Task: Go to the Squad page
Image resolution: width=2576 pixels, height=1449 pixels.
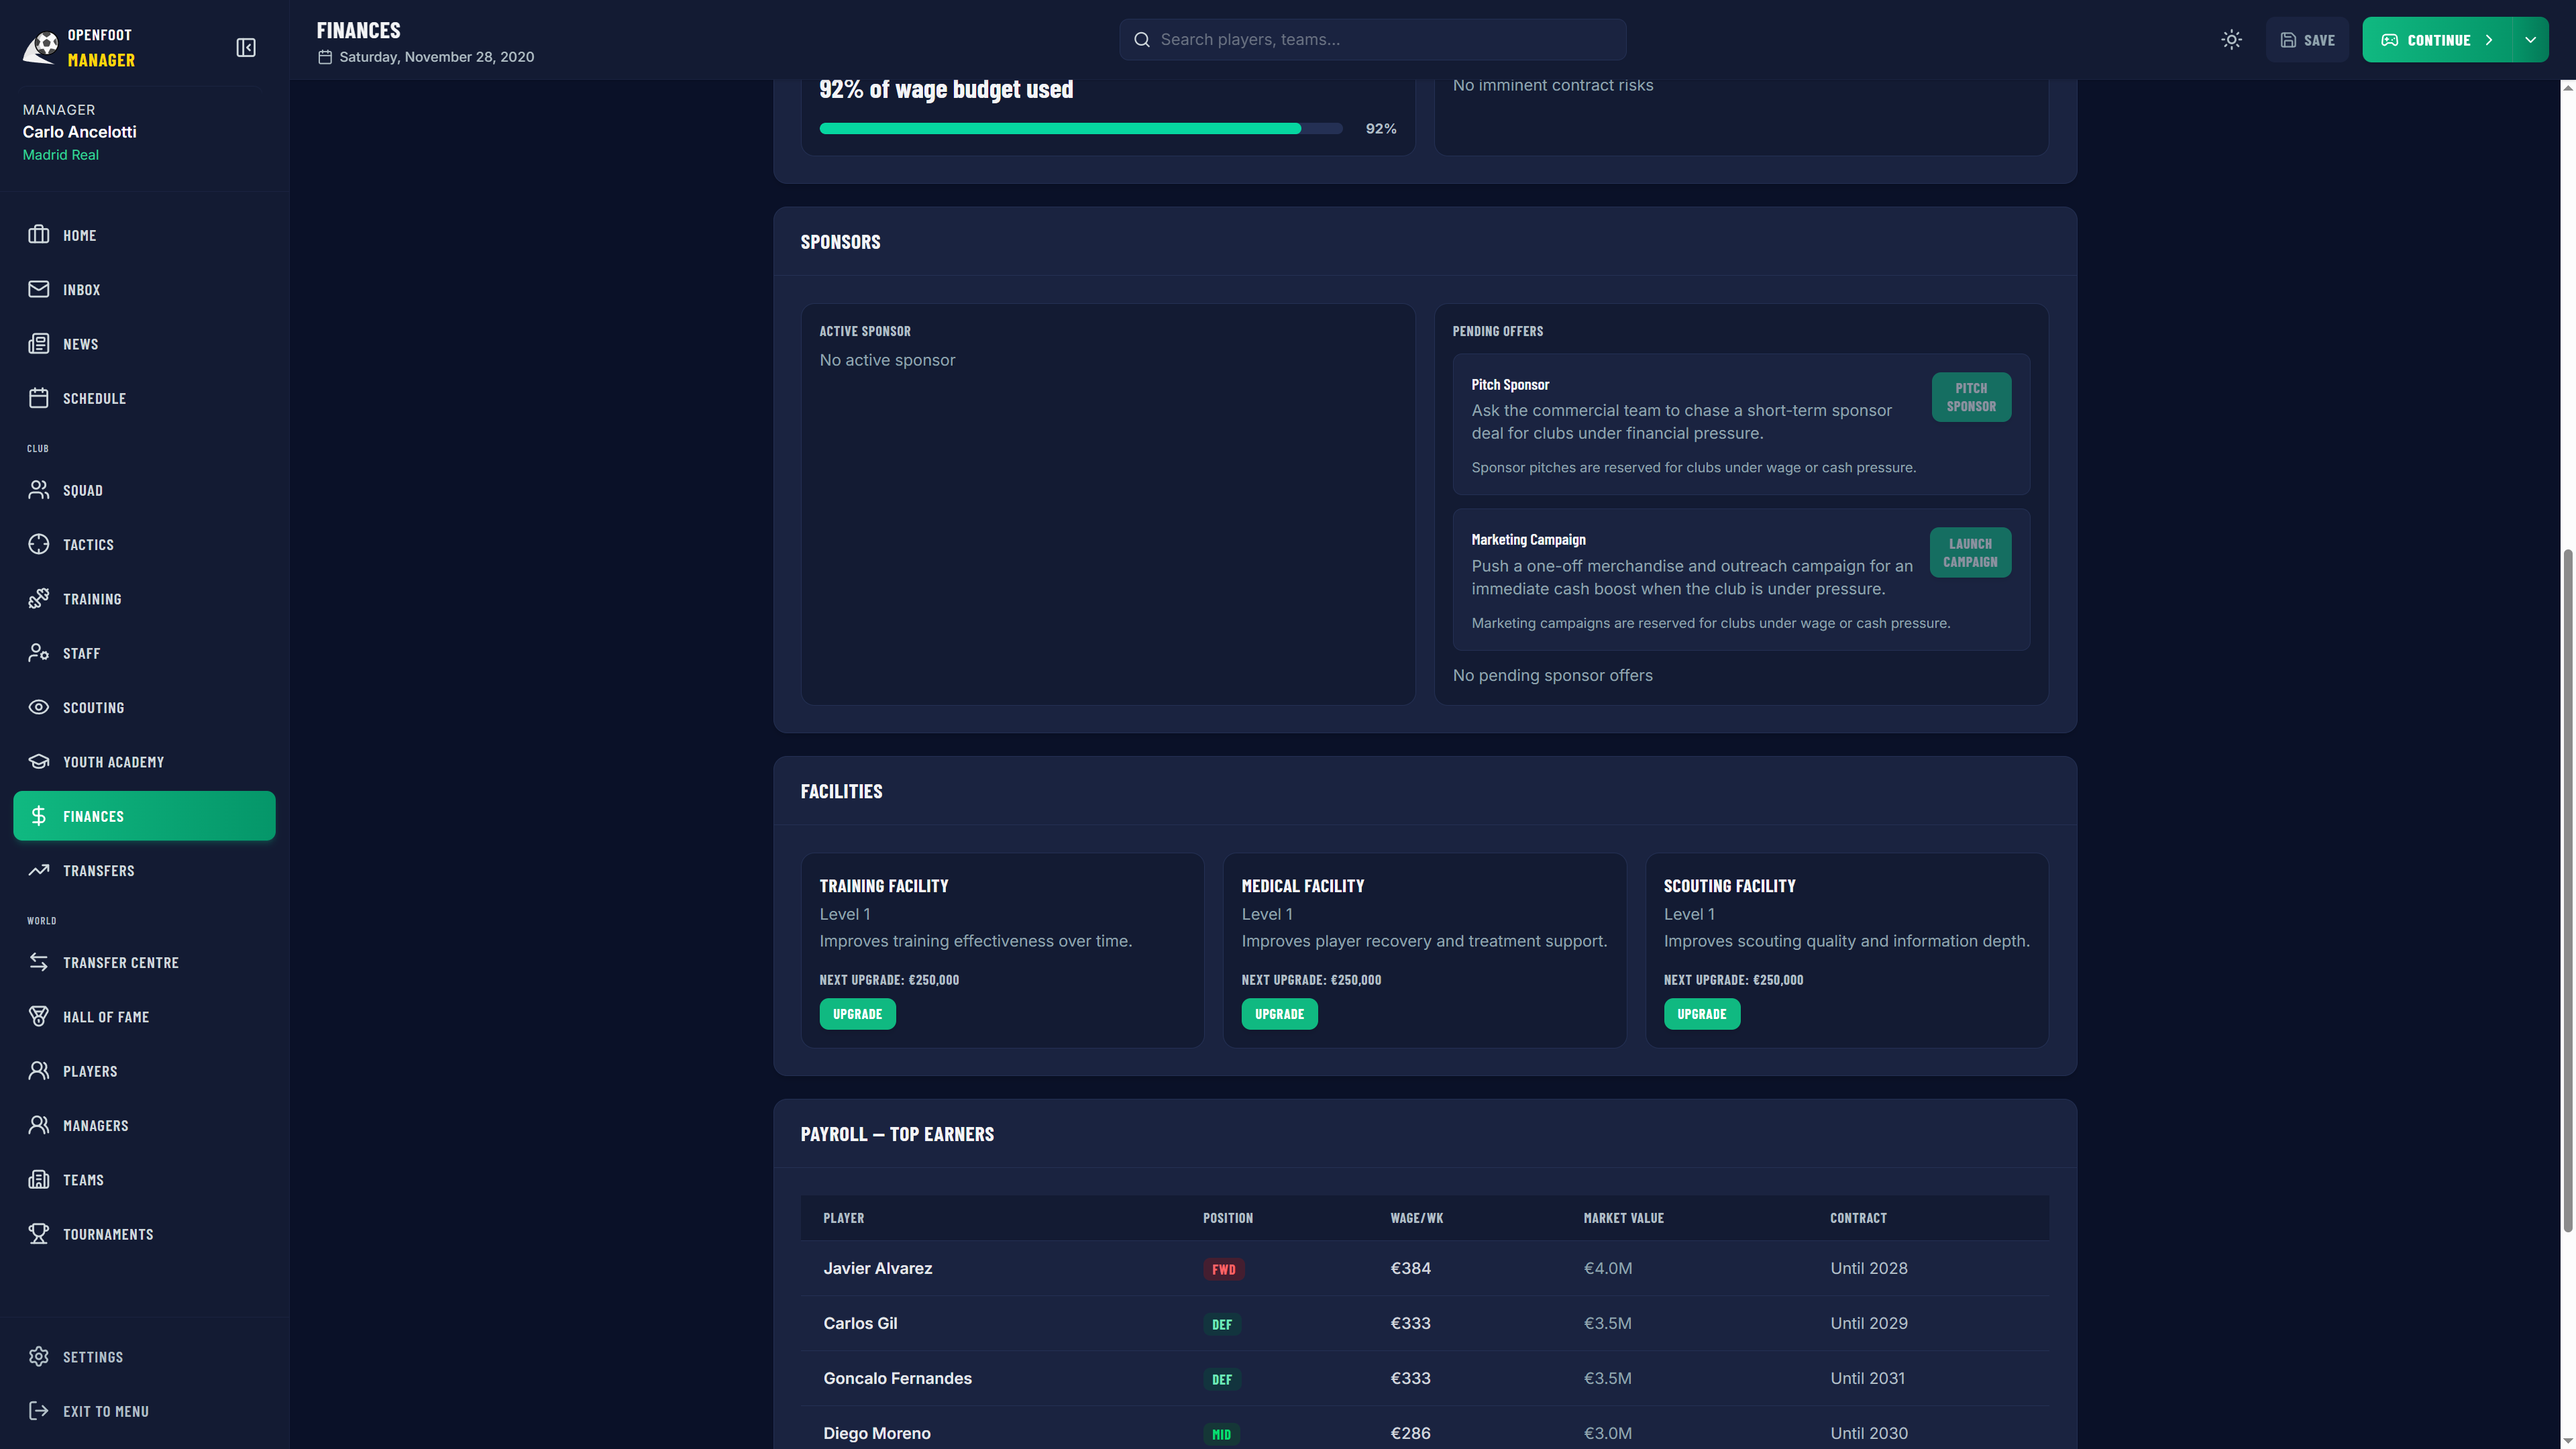Action: coord(144,489)
